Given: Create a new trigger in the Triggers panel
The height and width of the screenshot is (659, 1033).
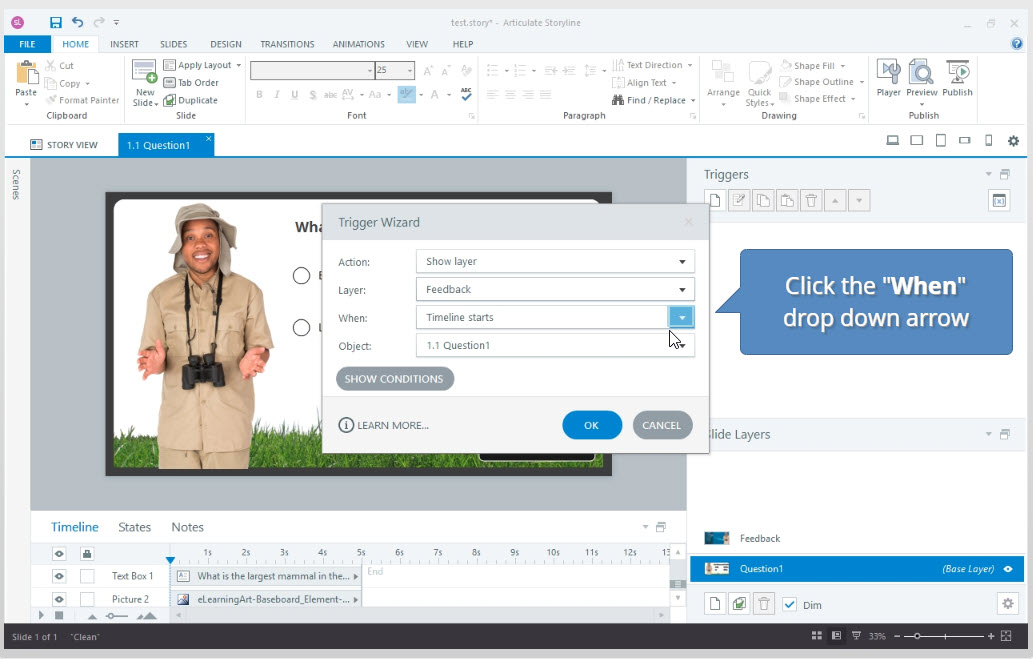Looking at the screenshot, I should [714, 200].
